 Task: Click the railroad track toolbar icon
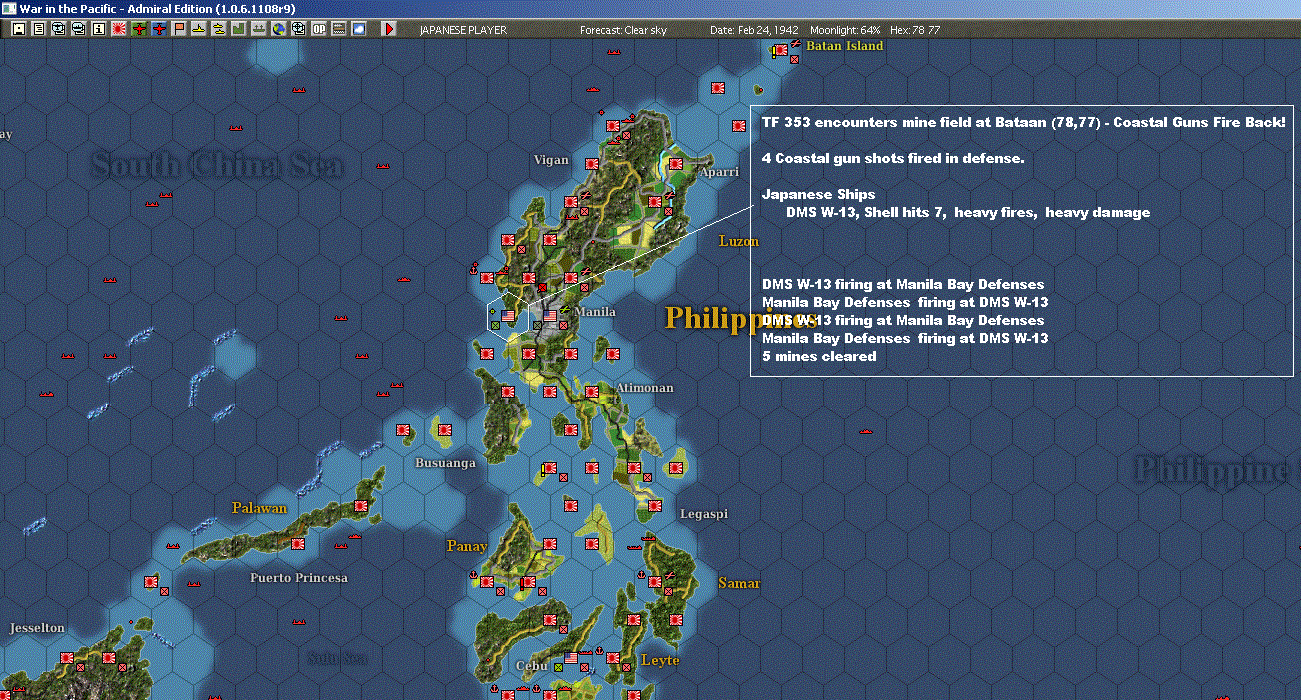pos(338,29)
